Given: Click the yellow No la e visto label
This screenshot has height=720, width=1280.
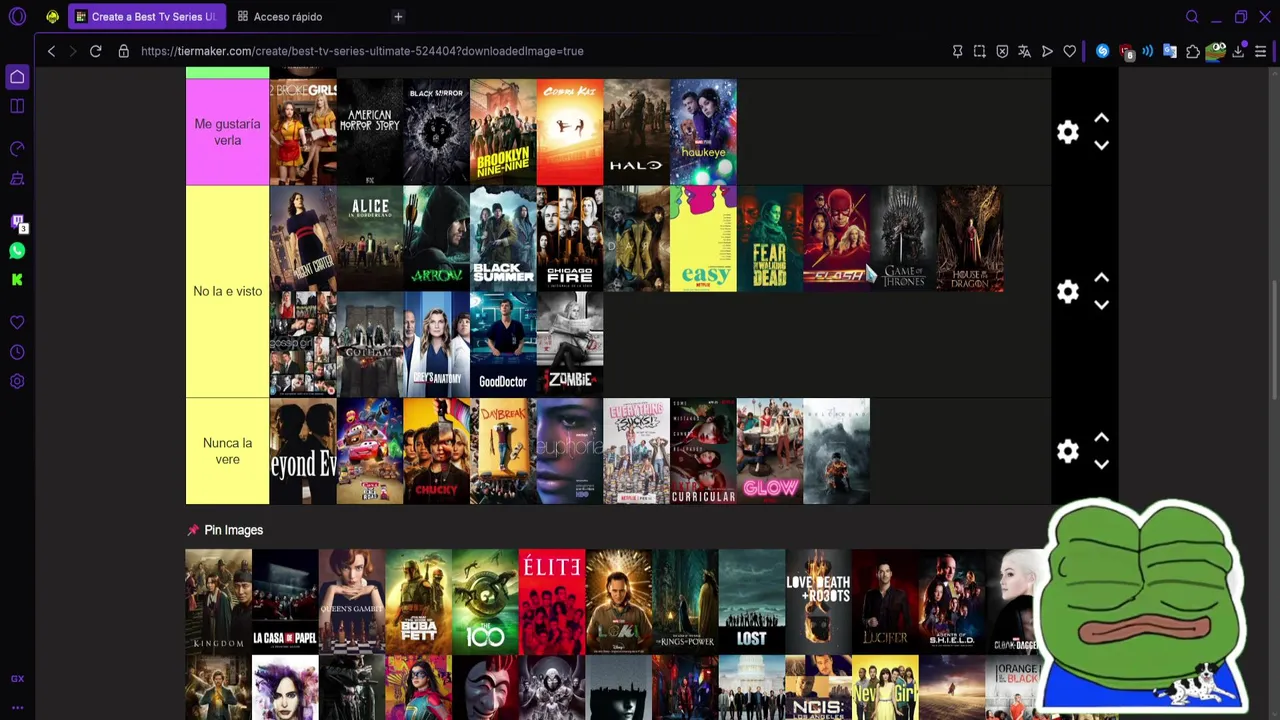Looking at the screenshot, I should coord(227,291).
